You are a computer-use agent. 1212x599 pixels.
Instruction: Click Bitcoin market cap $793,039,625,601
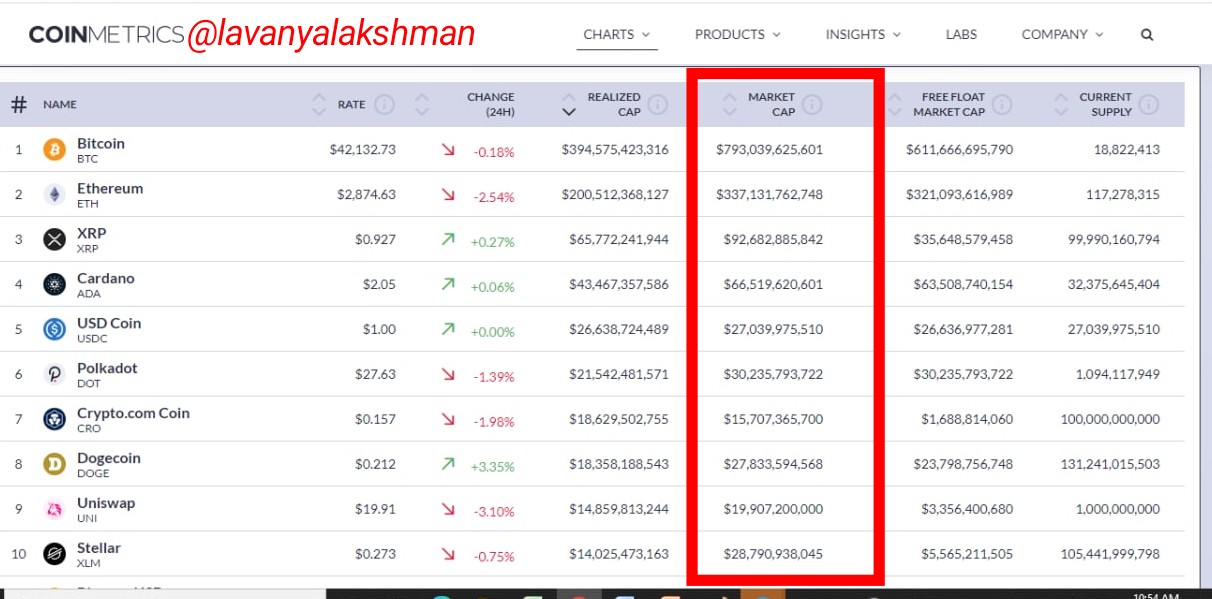pos(770,150)
